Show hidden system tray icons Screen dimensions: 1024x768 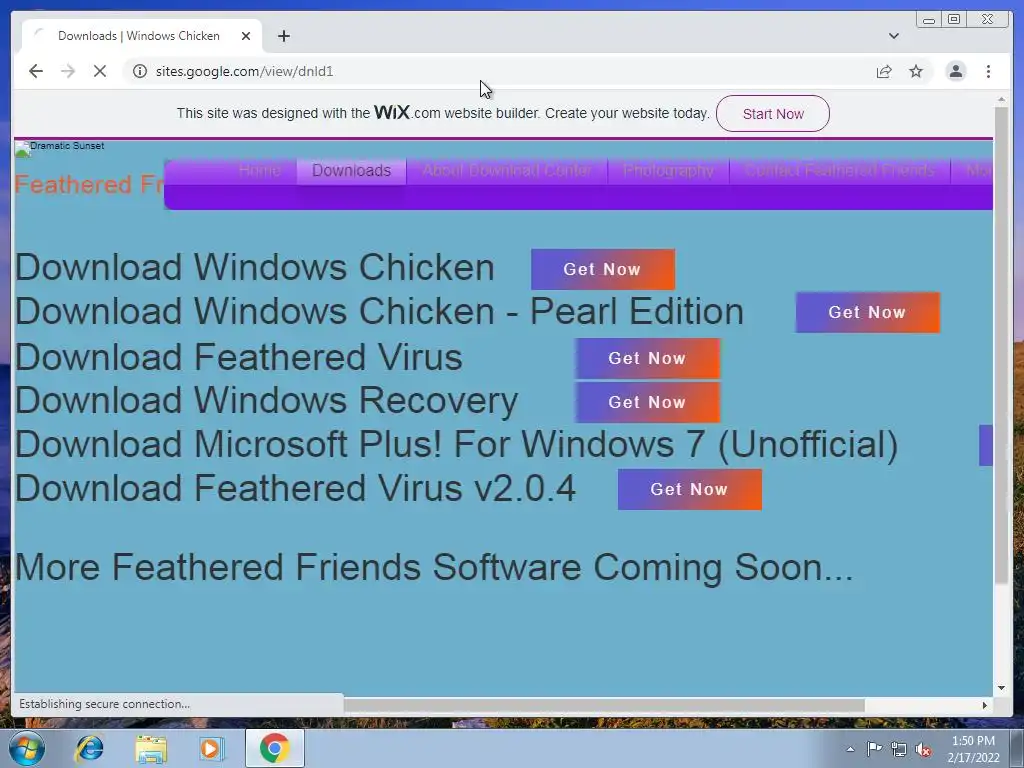pyautogui.click(x=850, y=749)
